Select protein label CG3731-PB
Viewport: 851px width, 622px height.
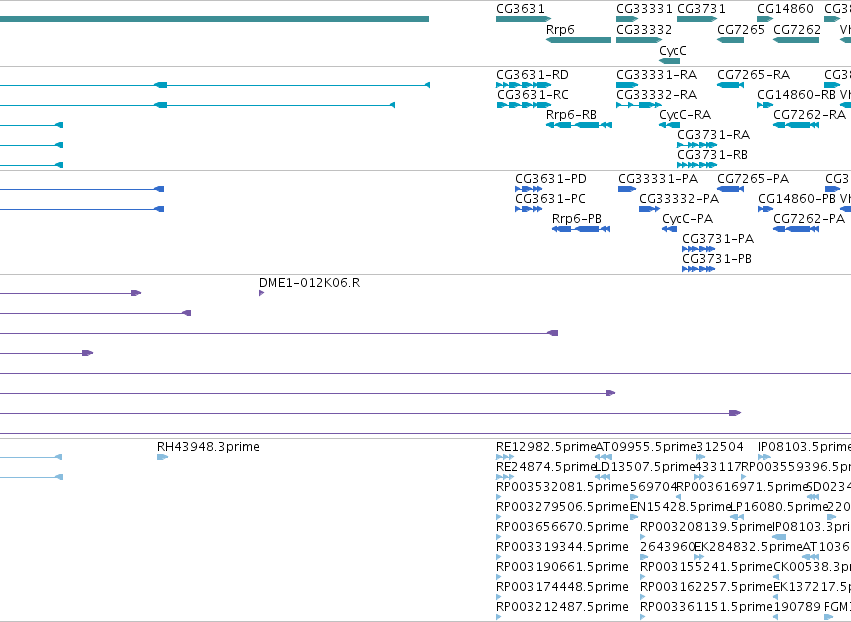717,259
